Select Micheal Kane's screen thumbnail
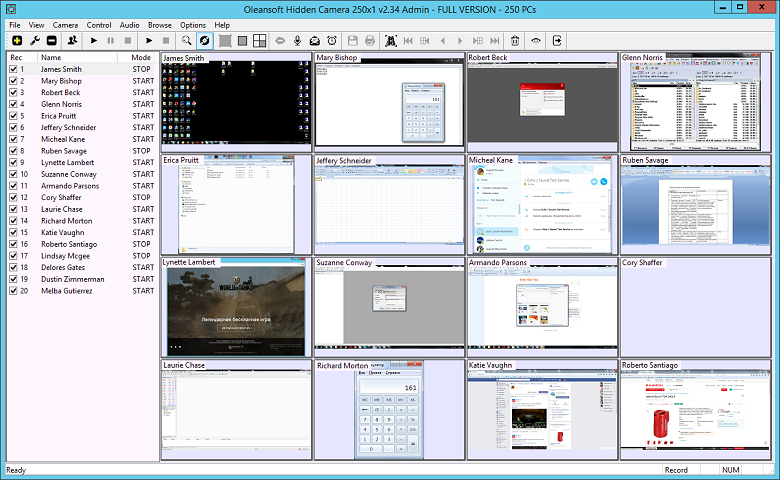Image resolution: width=780 pixels, height=480 pixels. 542,205
